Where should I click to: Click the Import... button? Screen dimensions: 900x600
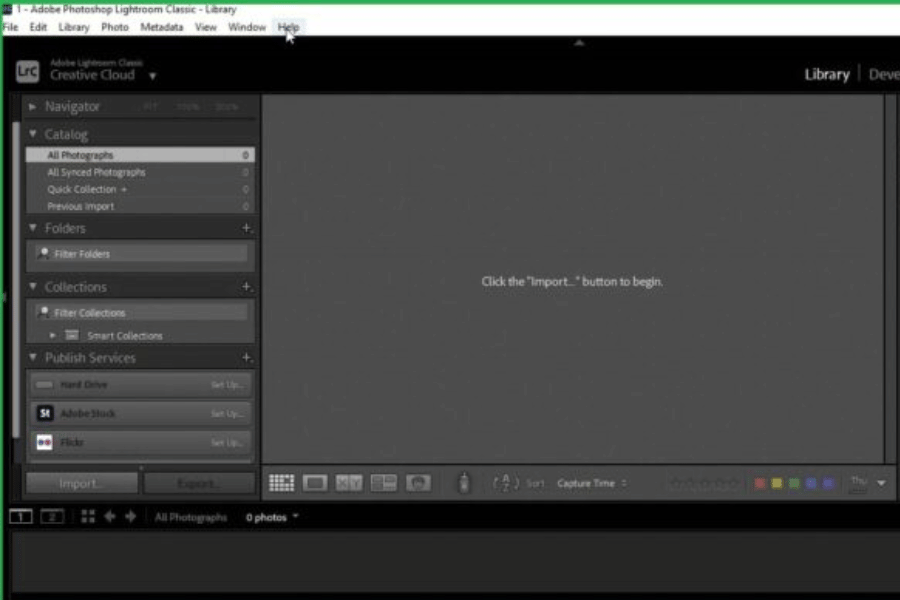click(81, 483)
